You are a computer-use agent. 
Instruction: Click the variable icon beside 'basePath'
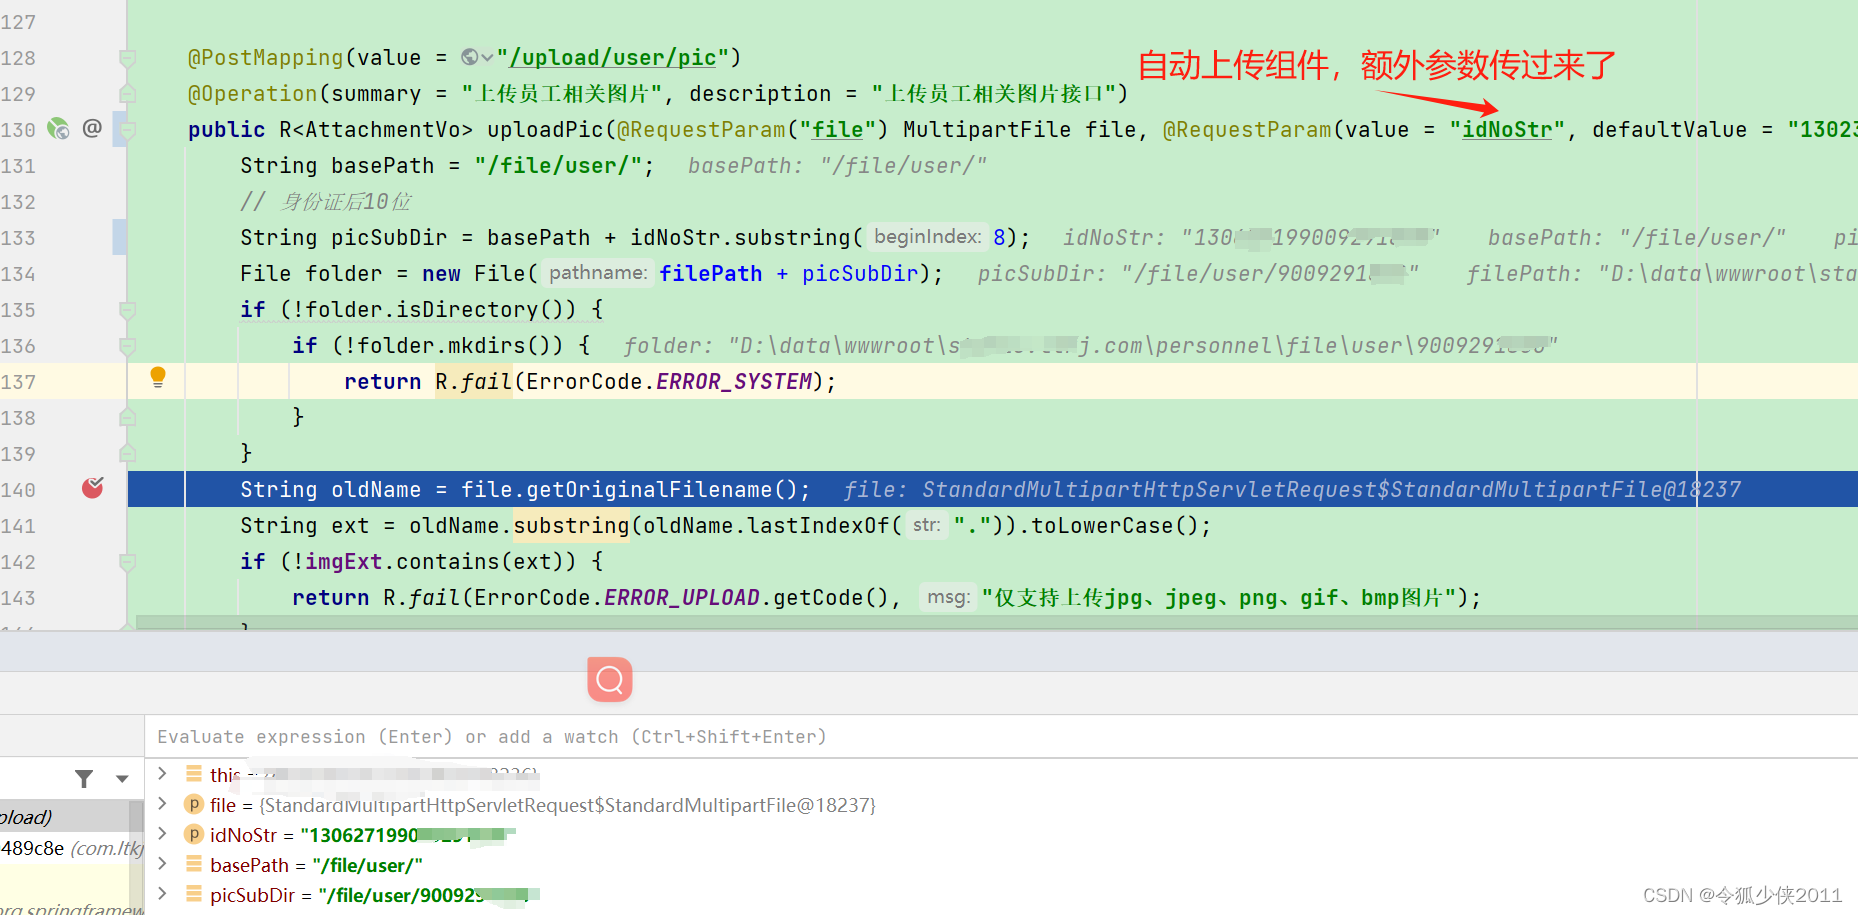(x=194, y=864)
